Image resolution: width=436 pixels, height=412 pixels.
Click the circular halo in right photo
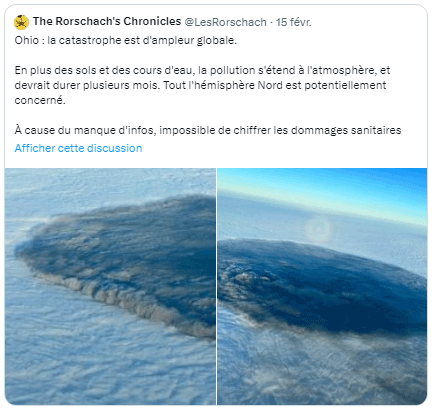pyautogui.click(x=318, y=229)
